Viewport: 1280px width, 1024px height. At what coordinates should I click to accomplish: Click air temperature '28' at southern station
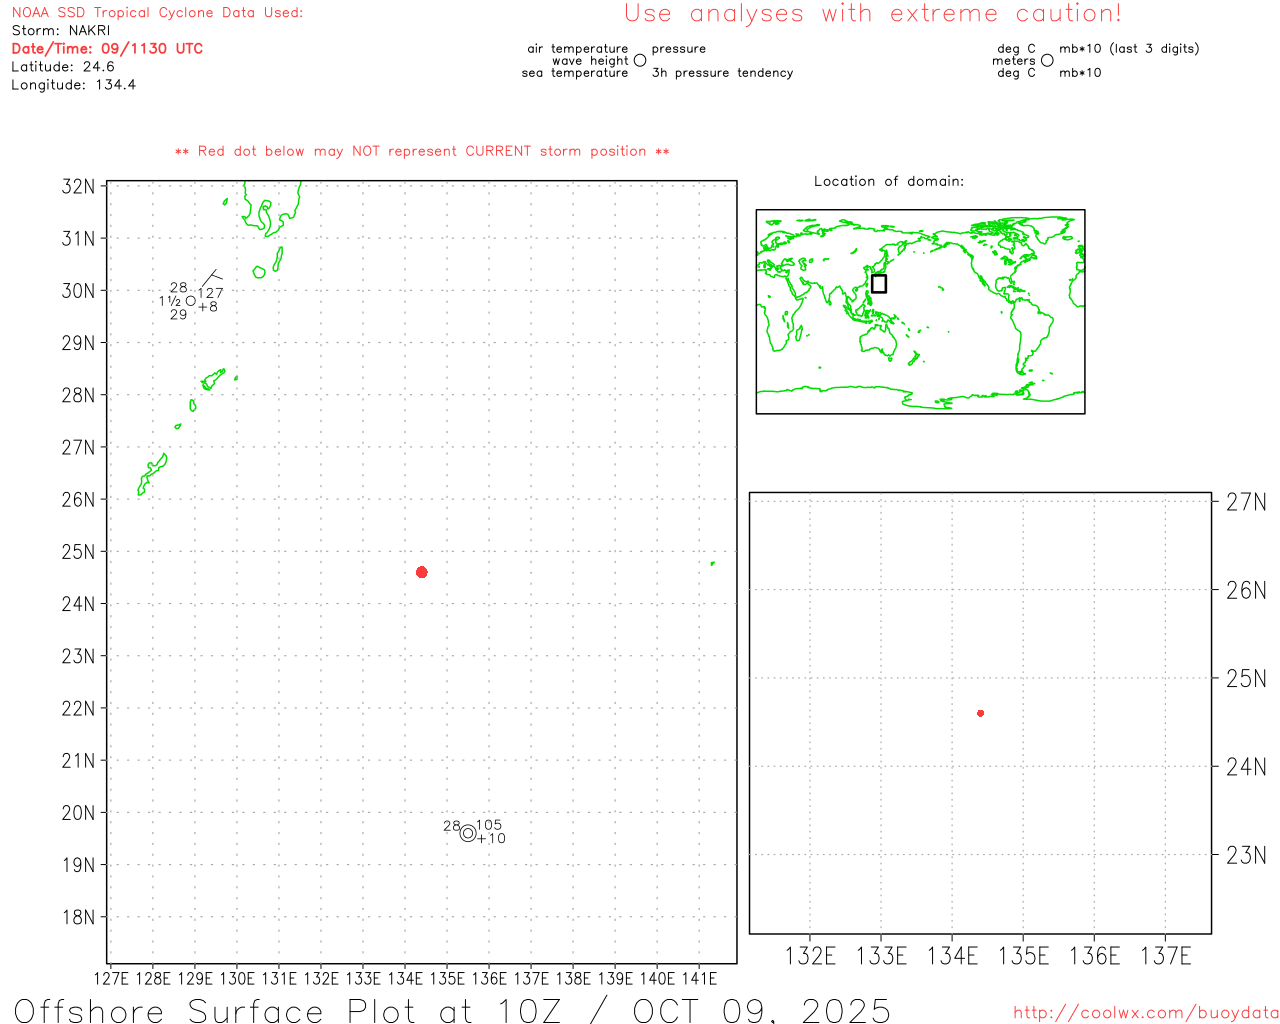pyautogui.click(x=452, y=827)
